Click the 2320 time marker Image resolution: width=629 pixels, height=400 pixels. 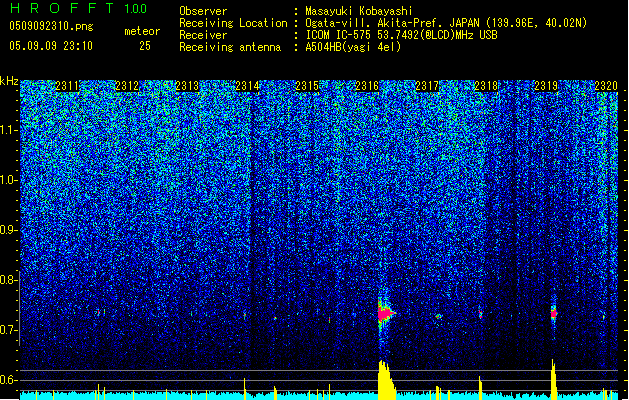606,86
